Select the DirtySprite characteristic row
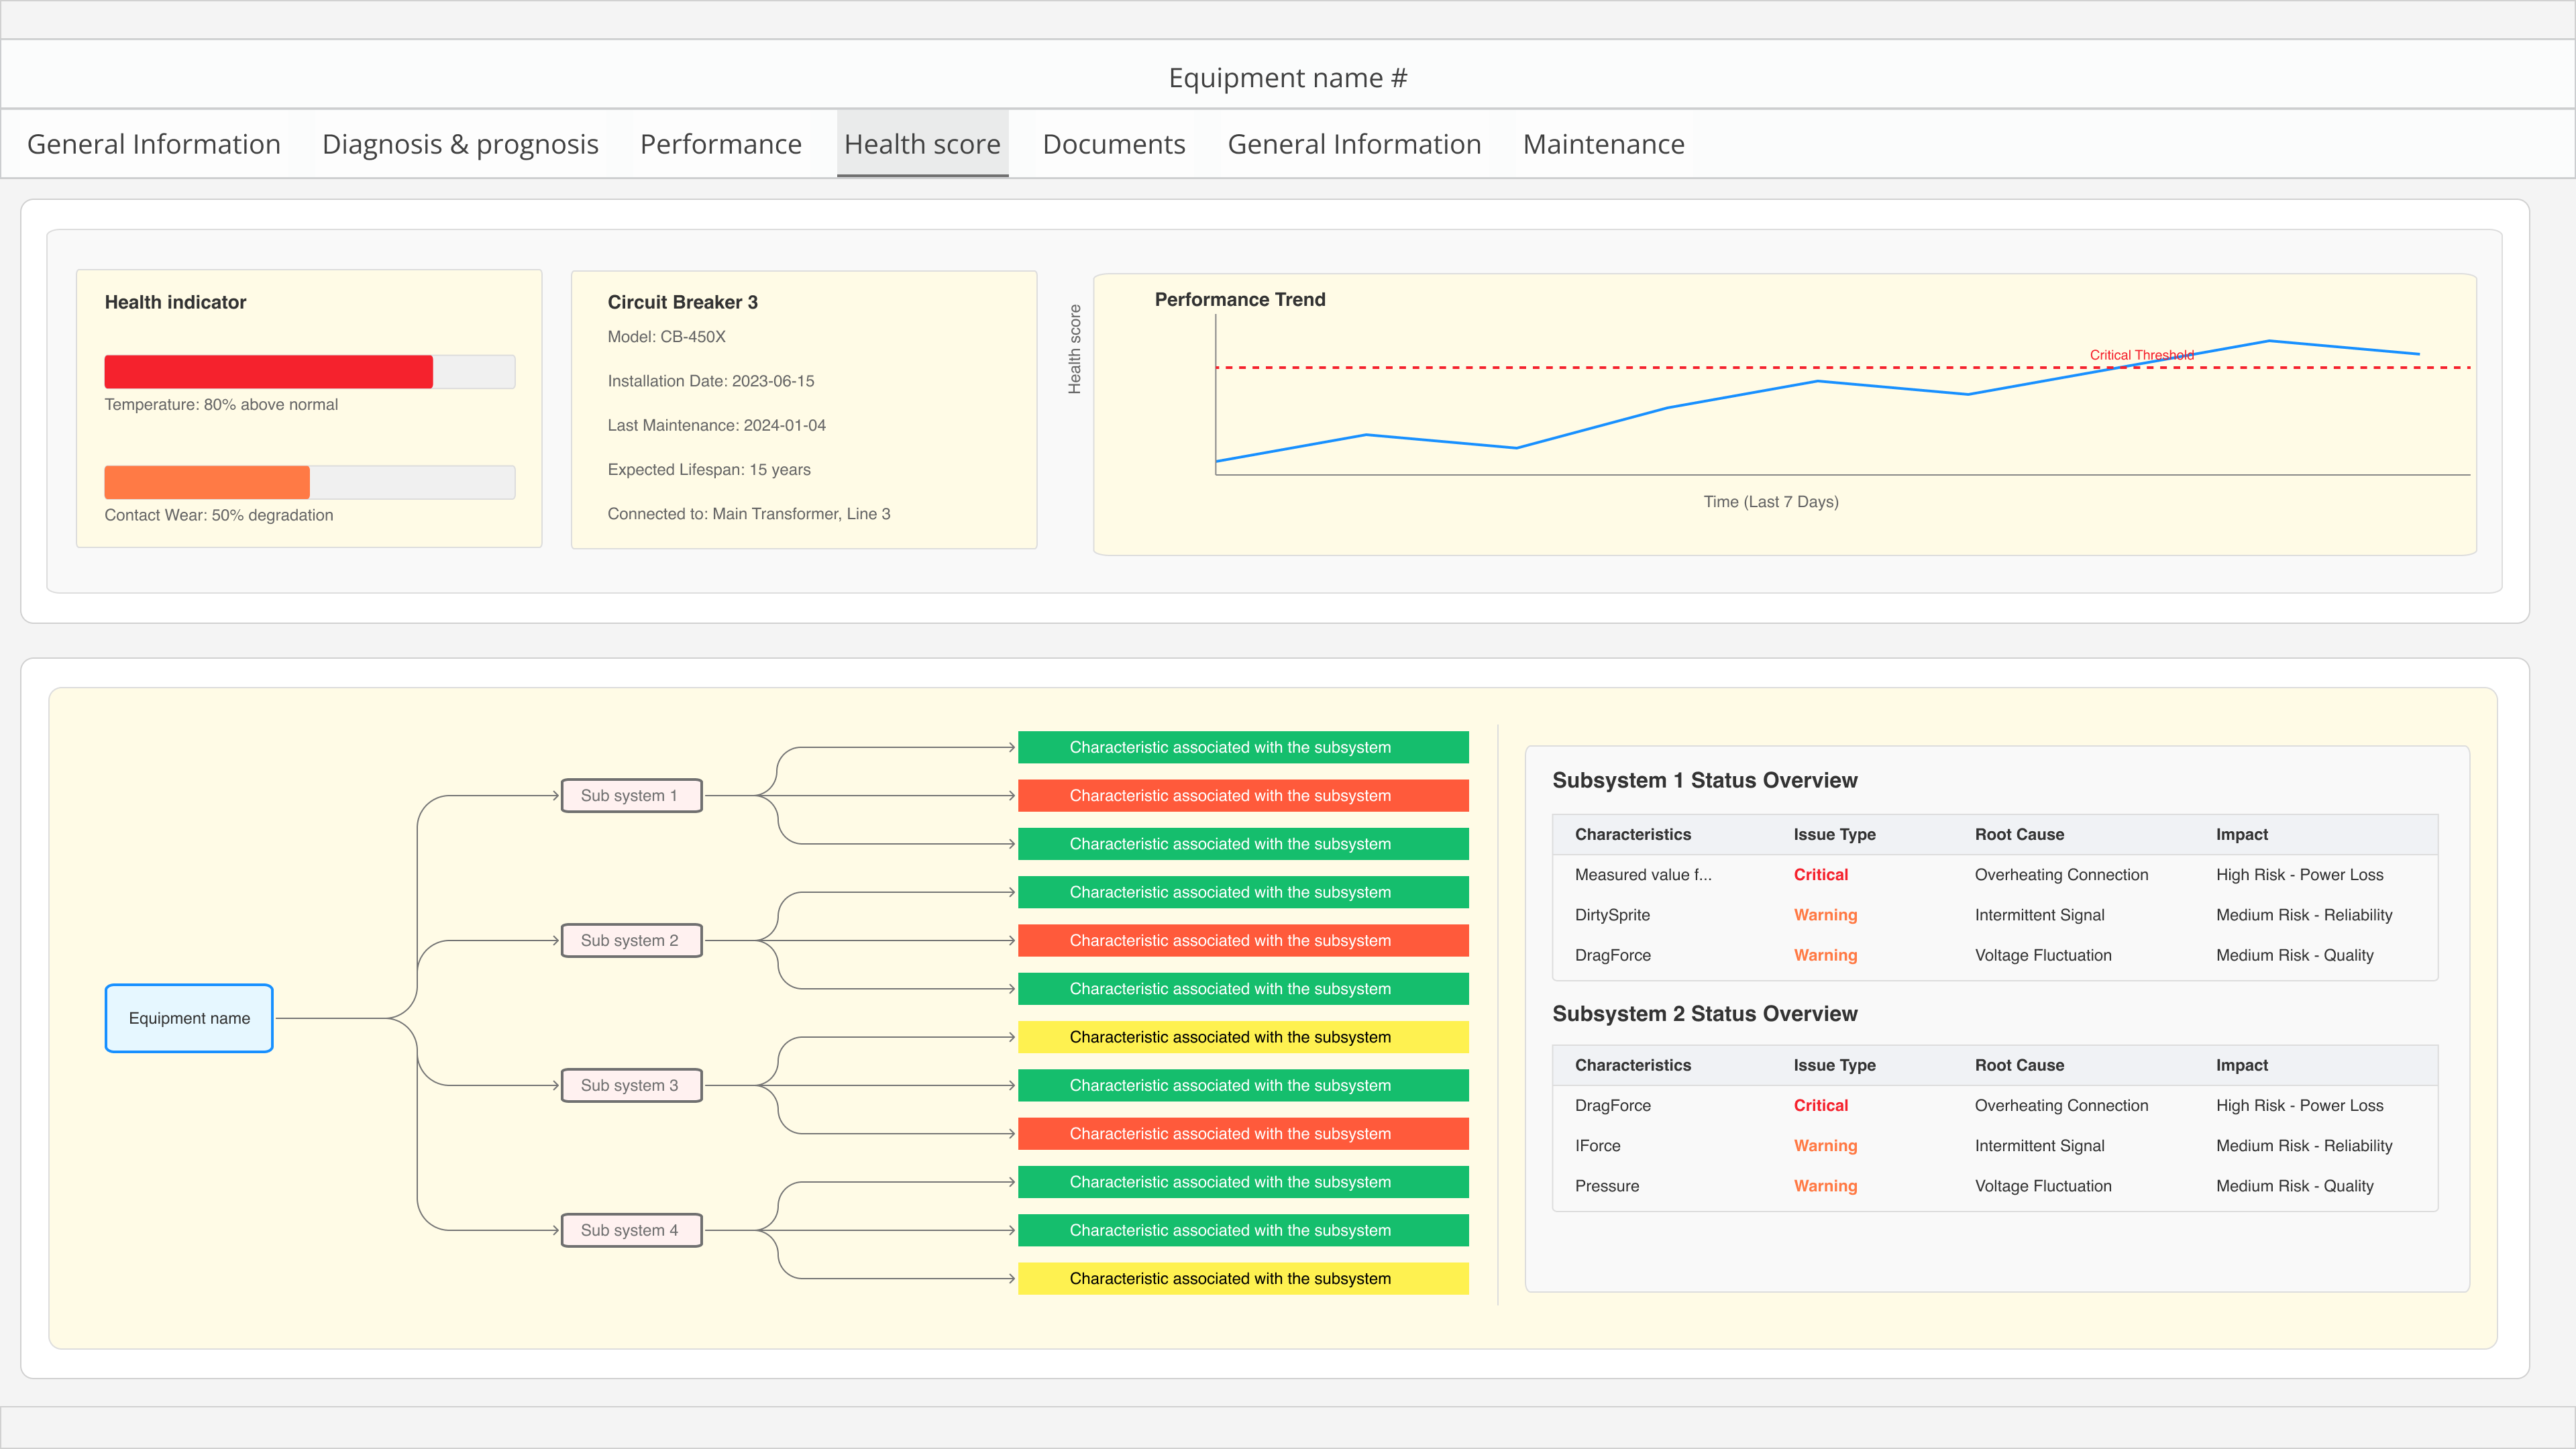Viewport: 2576px width, 1449px height. click(x=1612, y=914)
